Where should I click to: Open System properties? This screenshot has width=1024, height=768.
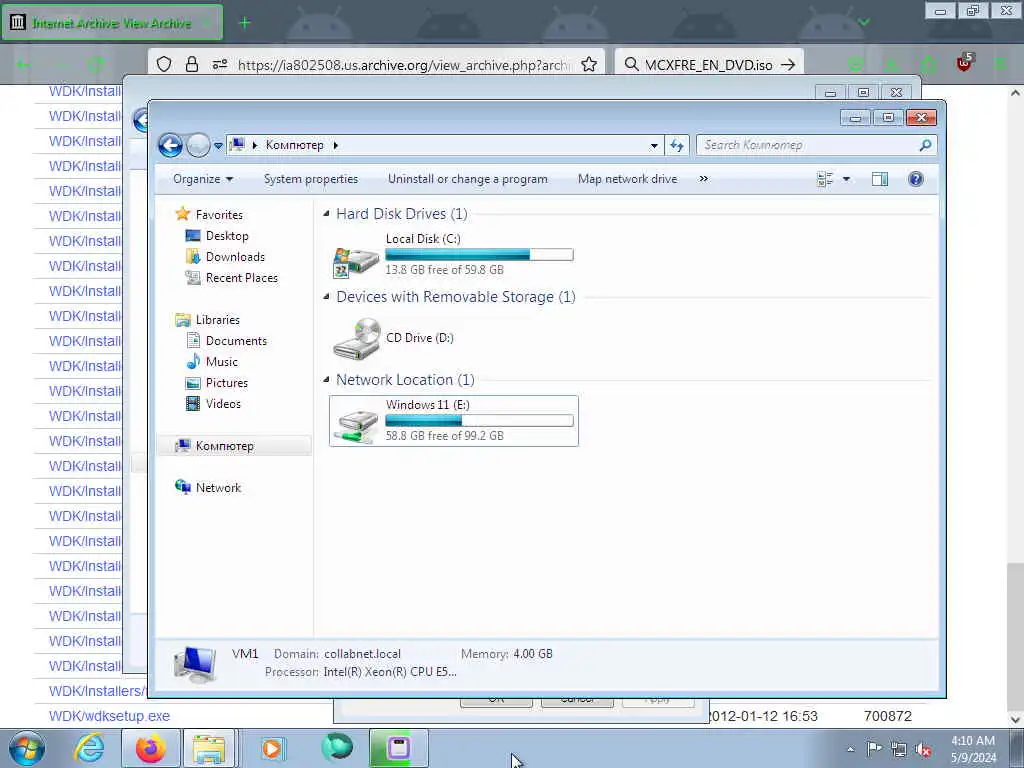311,179
